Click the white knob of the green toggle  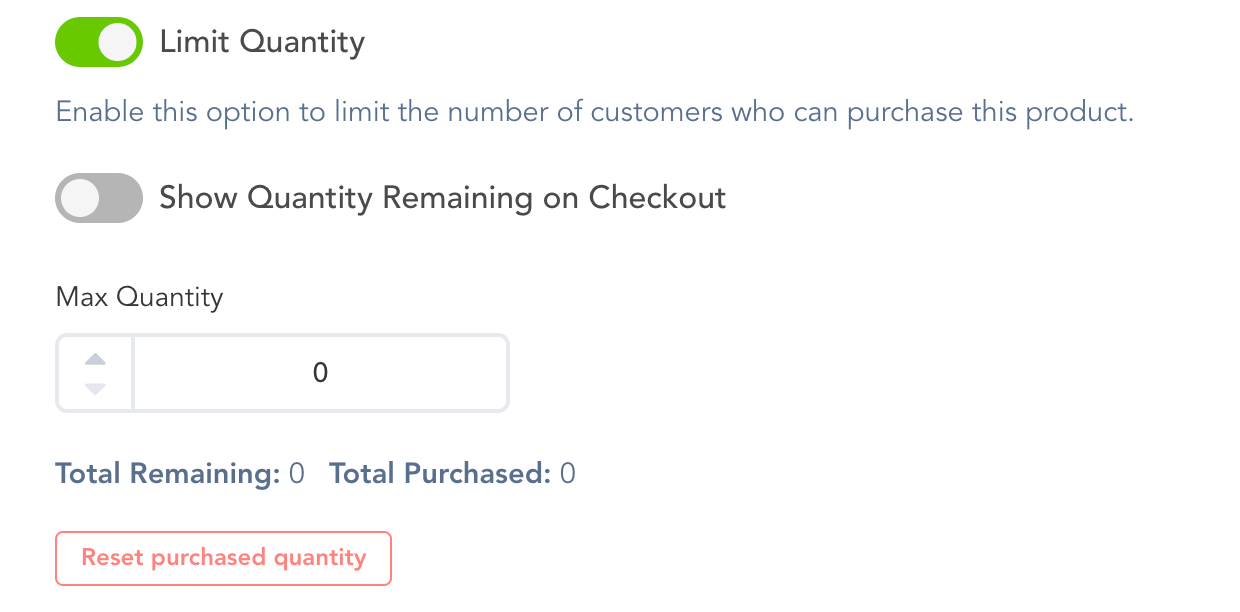pos(119,42)
